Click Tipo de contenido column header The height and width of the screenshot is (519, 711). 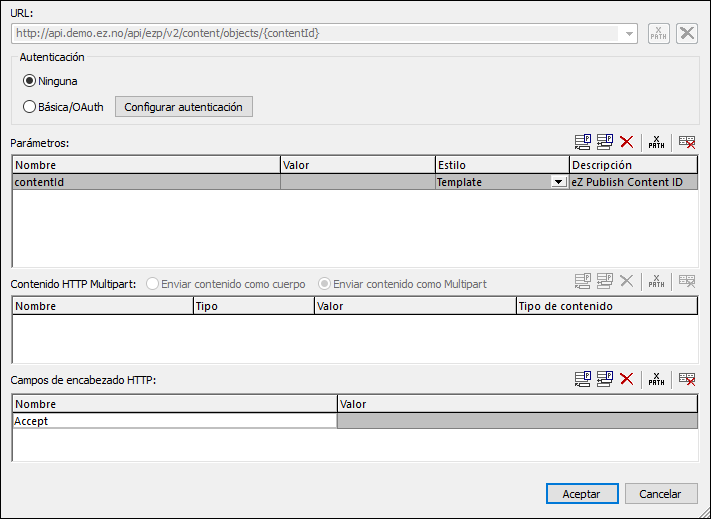pos(607,306)
